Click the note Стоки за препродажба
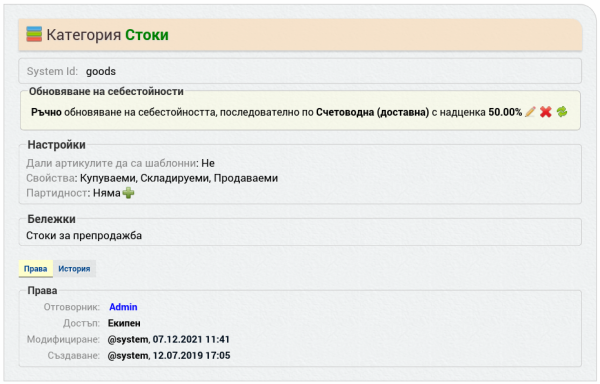This screenshot has width=600, height=384. coord(84,236)
